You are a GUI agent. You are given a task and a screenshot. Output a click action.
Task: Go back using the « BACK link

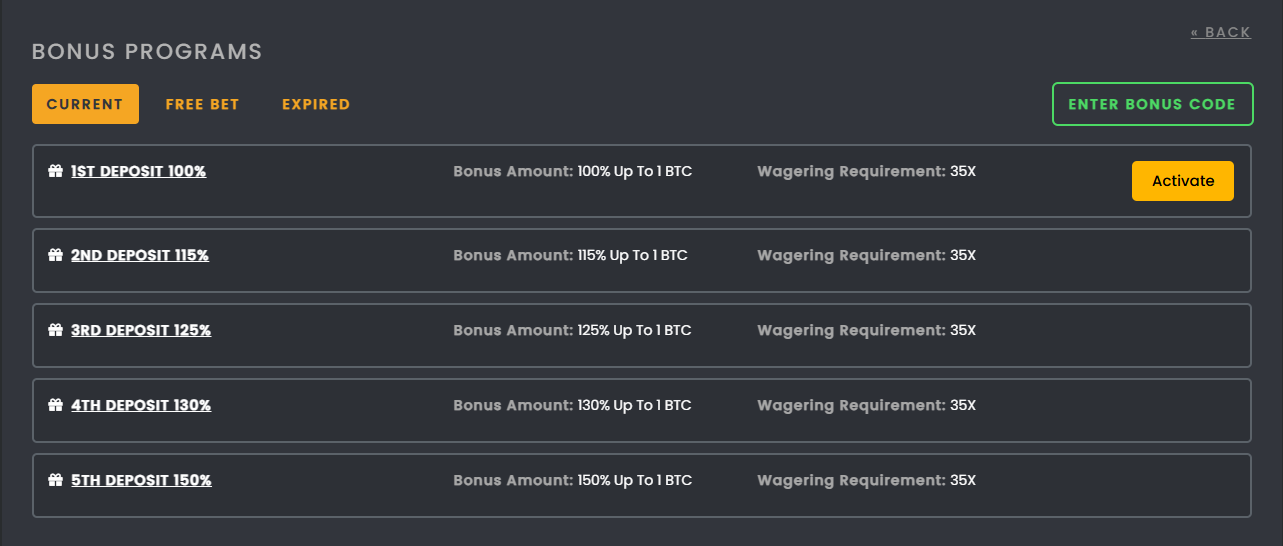pos(1221,32)
